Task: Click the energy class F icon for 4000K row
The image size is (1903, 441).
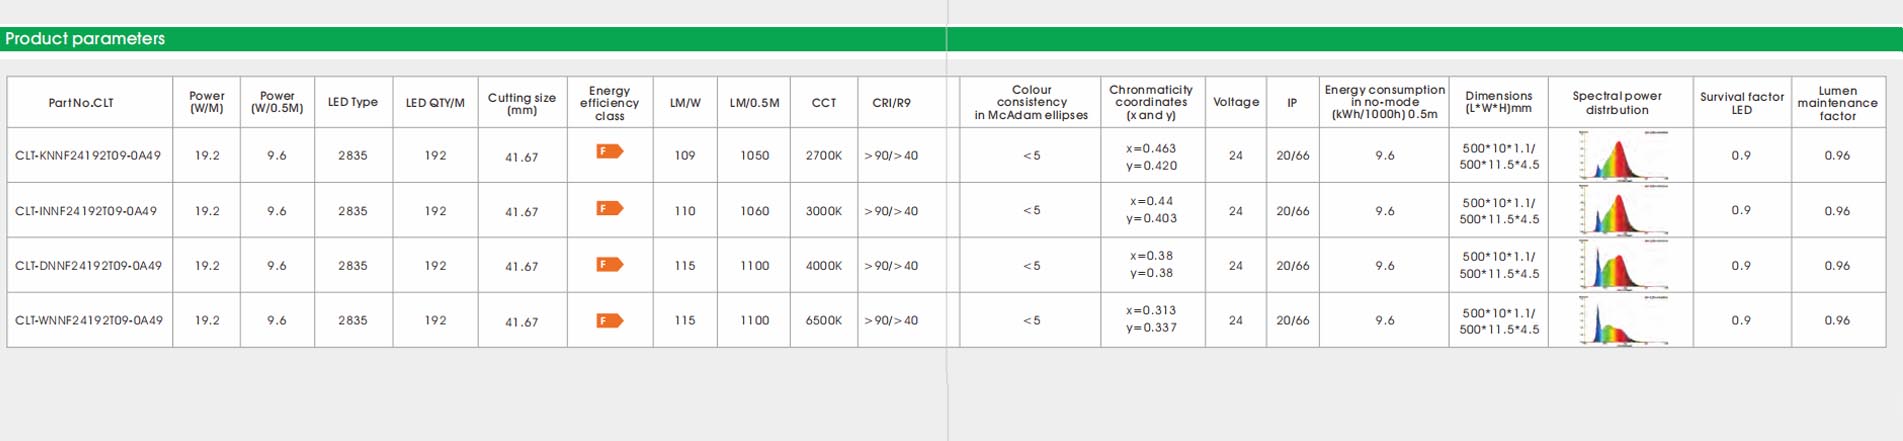Action: pyautogui.click(x=609, y=264)
